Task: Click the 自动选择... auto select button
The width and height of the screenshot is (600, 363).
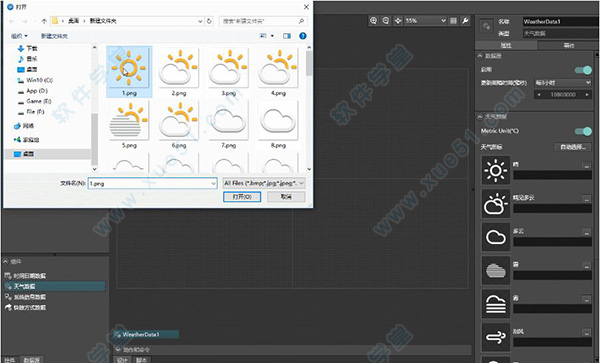Action: click(x=573, y=147)
